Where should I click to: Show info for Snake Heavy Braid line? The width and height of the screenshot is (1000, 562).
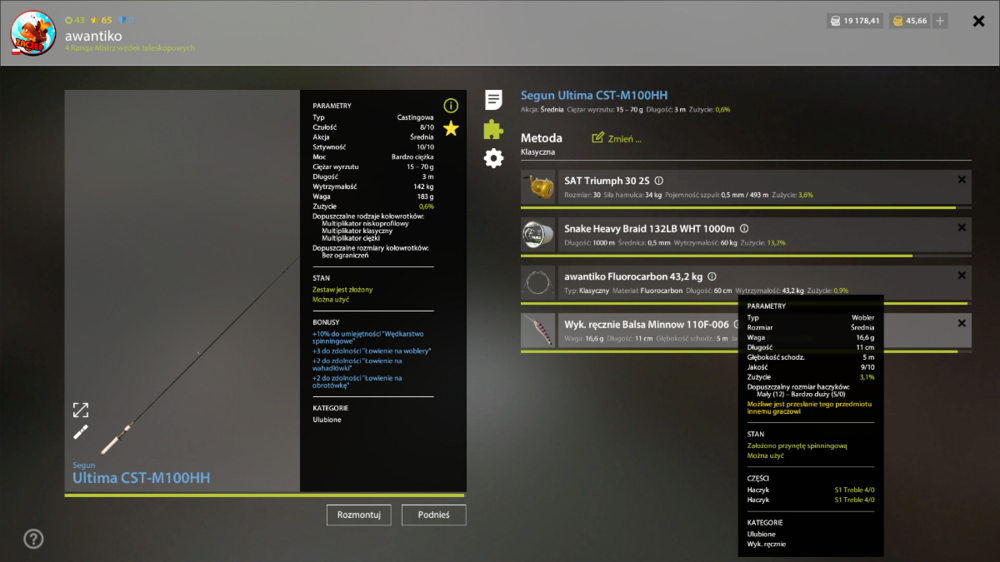click(x=744, y=228)
